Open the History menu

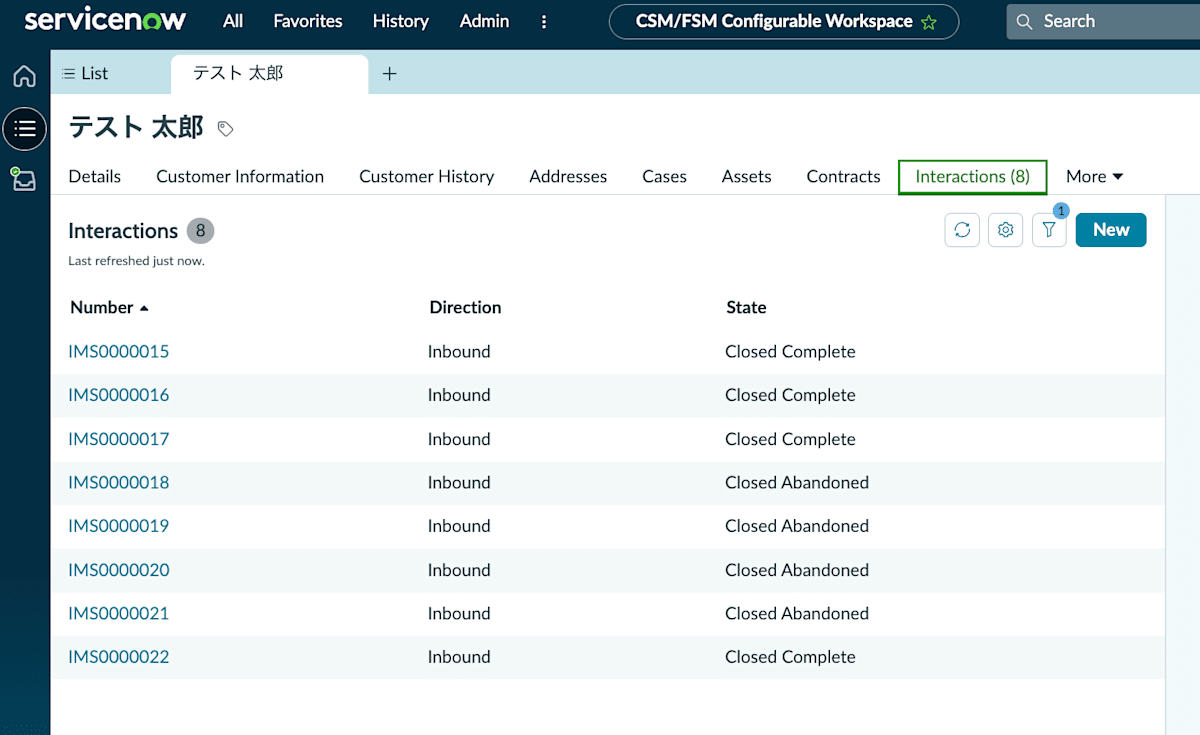(x=401, y=21)
